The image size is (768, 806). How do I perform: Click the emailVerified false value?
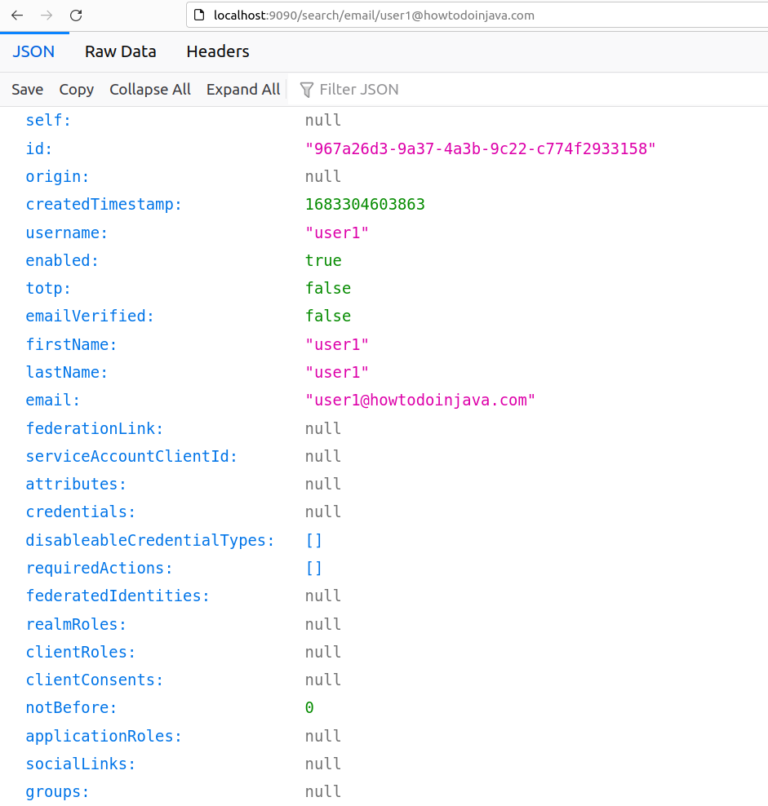(x=328, y=316)
